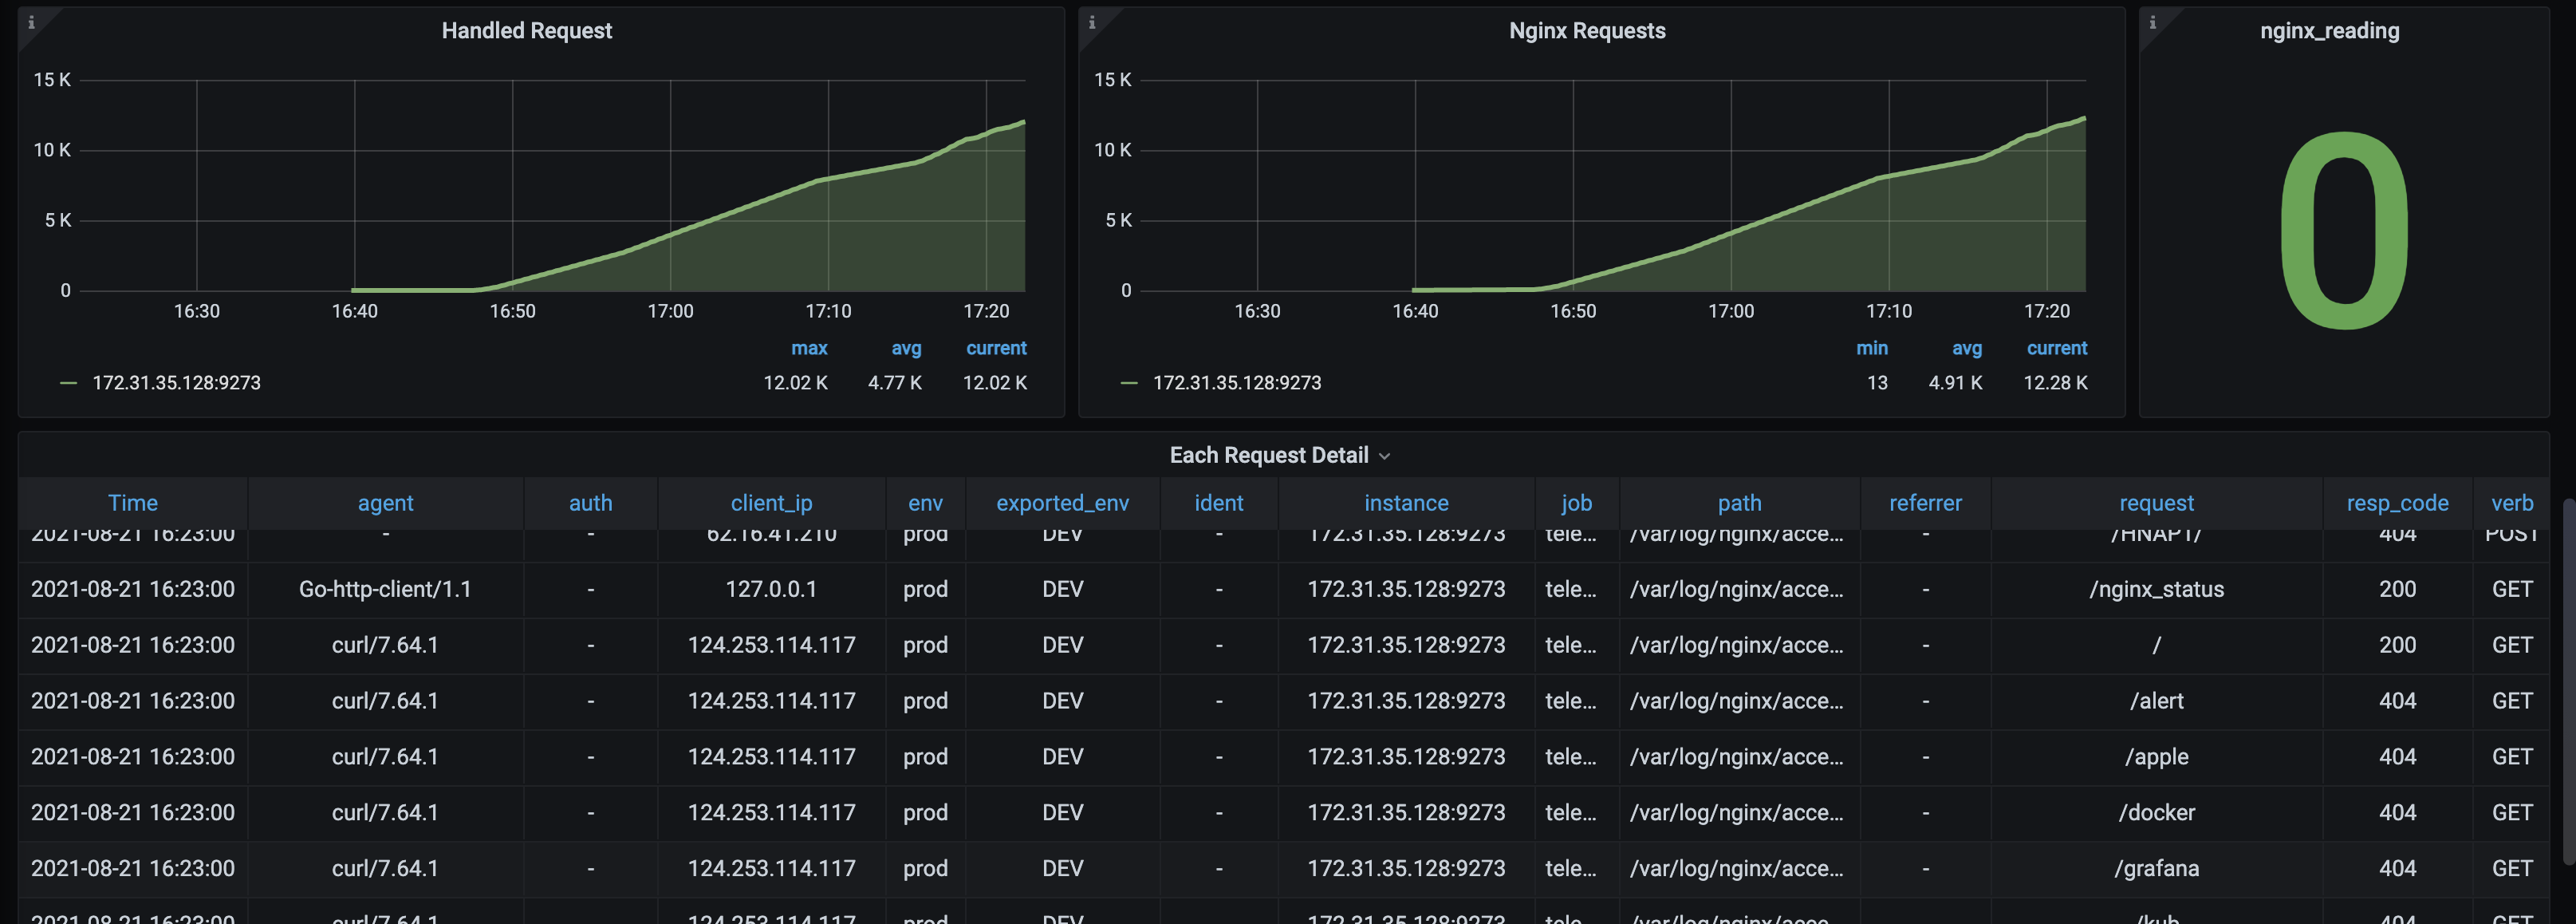The height and width of the screenshot is (924, 2576).
Task: Toggle Handled Request legend series 172.31.35.128:9273
Action: point(176,383)
